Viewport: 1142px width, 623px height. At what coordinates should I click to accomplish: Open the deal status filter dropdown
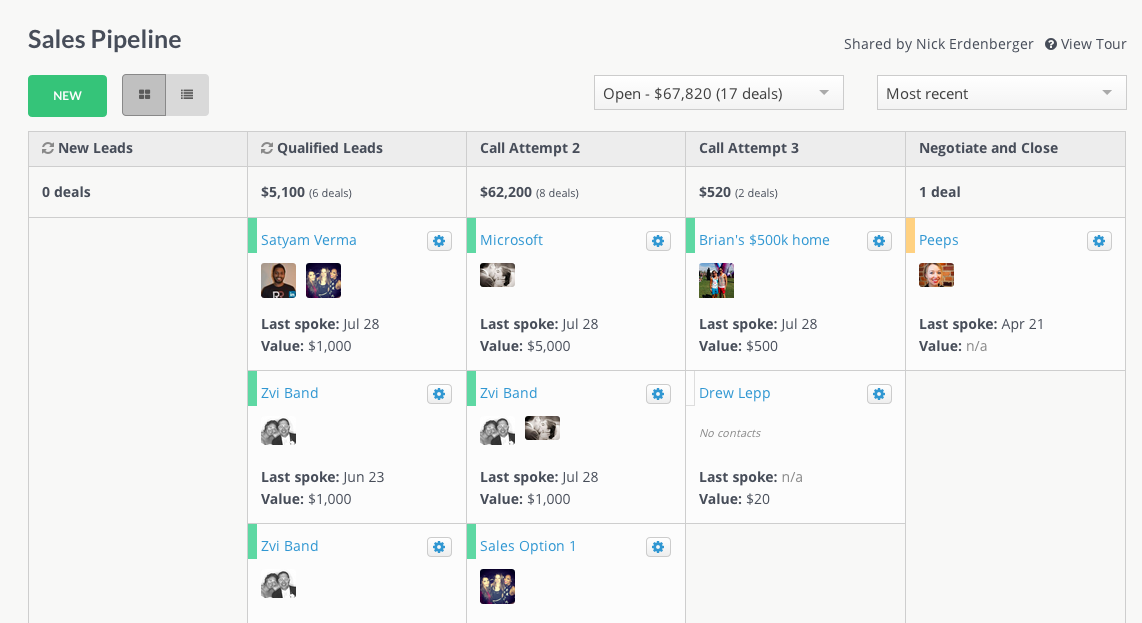(x=718, y=93)
